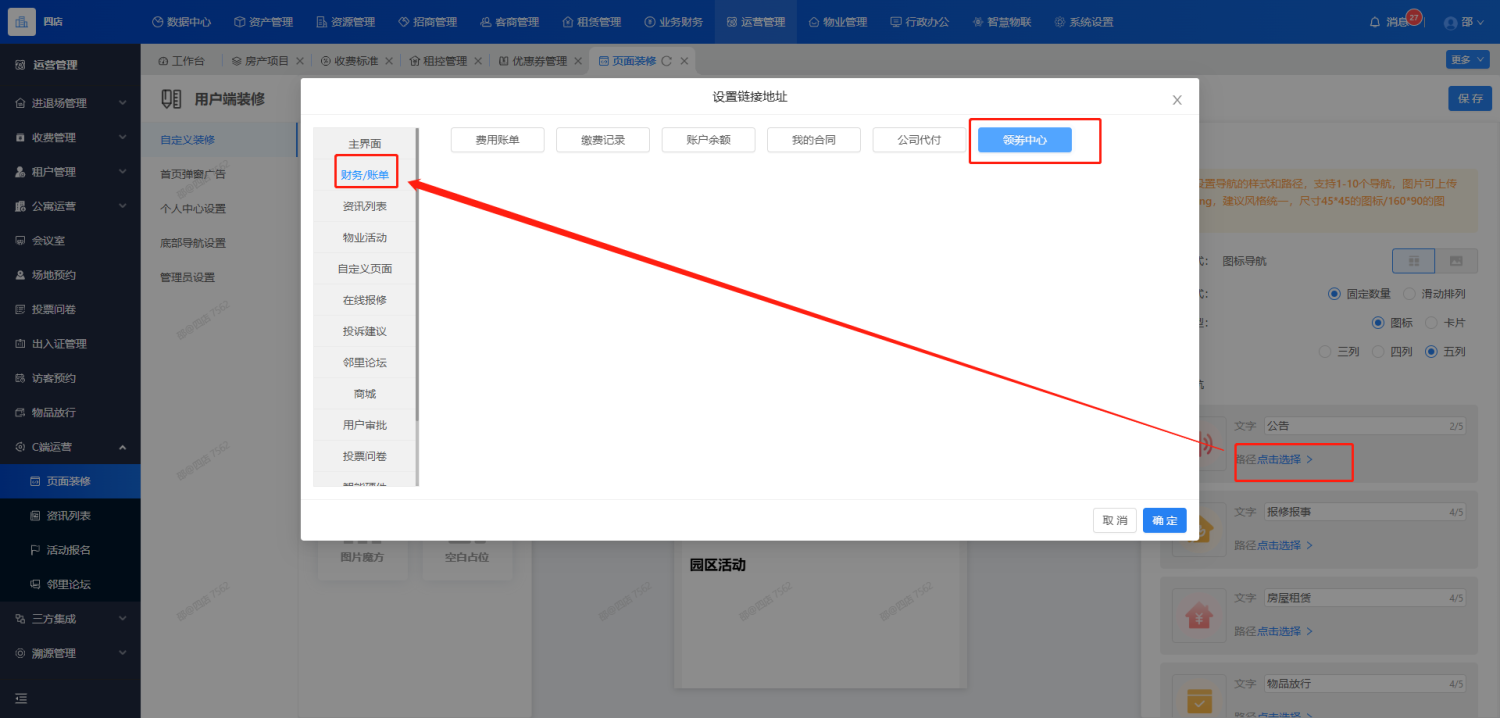Select the 滑动排列 radio option
The width and height of the screenshot is (1500, 718).
(1410, 294)
